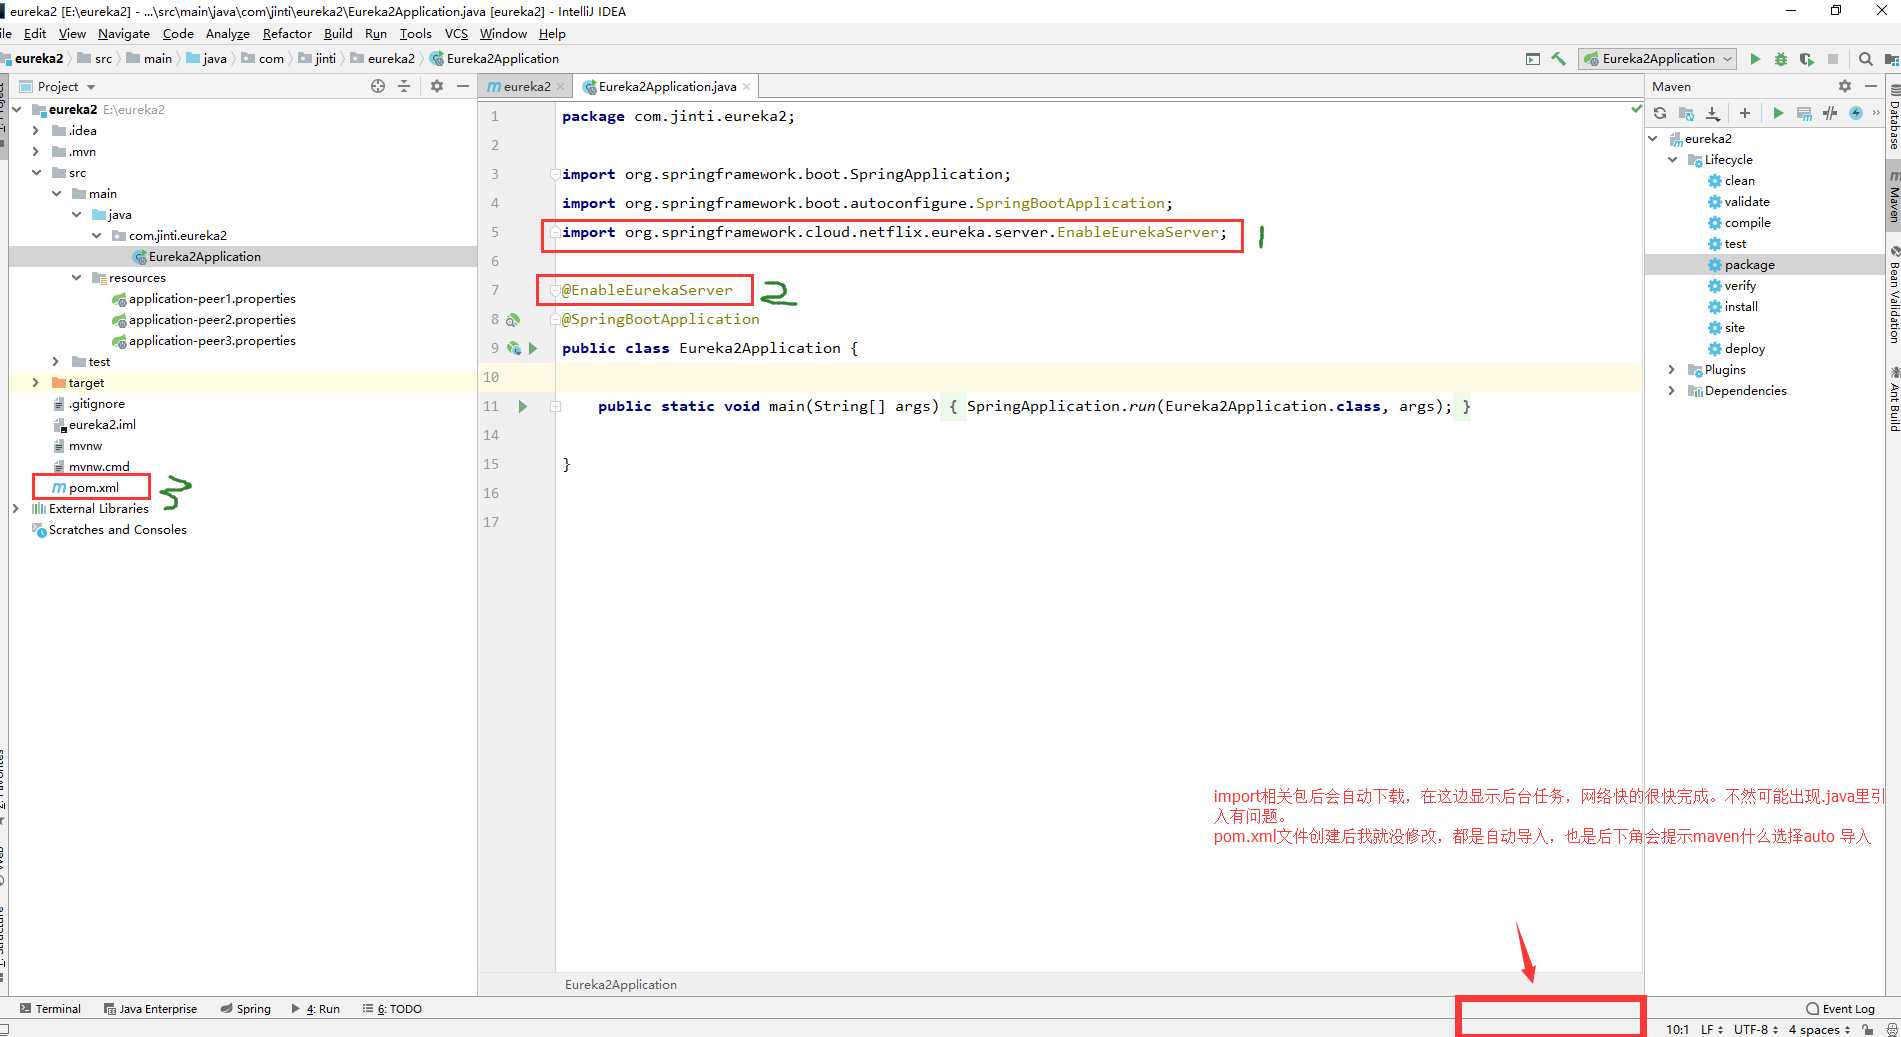Run with Coverage icon in the toolbar
This screenshot has width=1901, height=1037.
[1807, 59]
